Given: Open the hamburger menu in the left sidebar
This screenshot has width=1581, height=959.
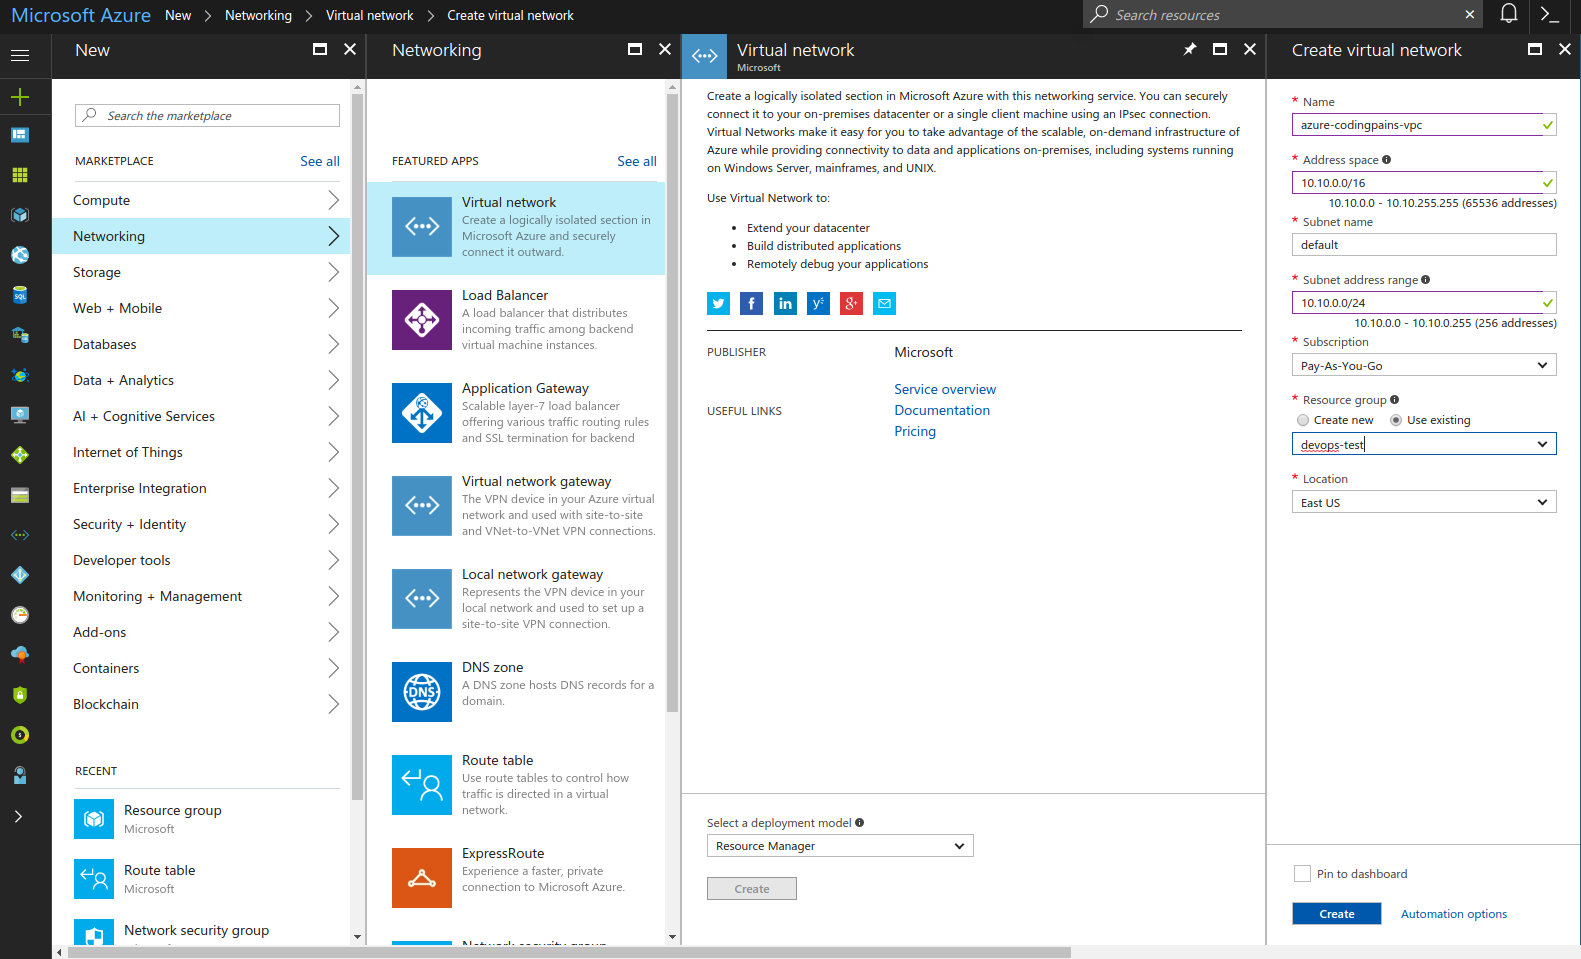Looking at the screenshot, I should coord(20,56).
